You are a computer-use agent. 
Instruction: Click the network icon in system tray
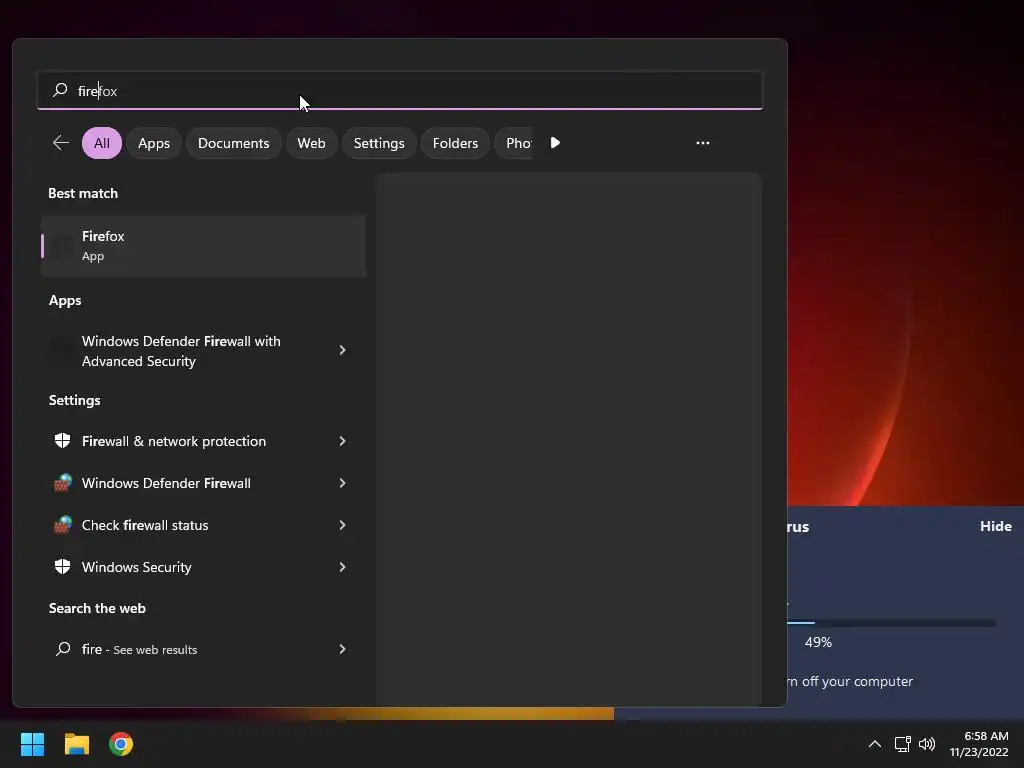point(903,744)
